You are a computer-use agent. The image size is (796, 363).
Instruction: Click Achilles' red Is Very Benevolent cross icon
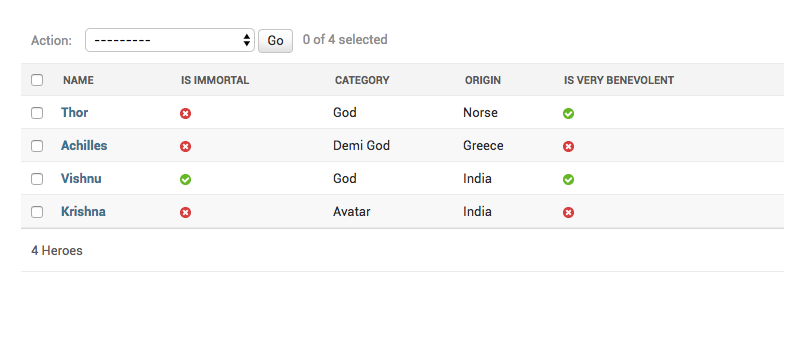click(x=569, y=146)
